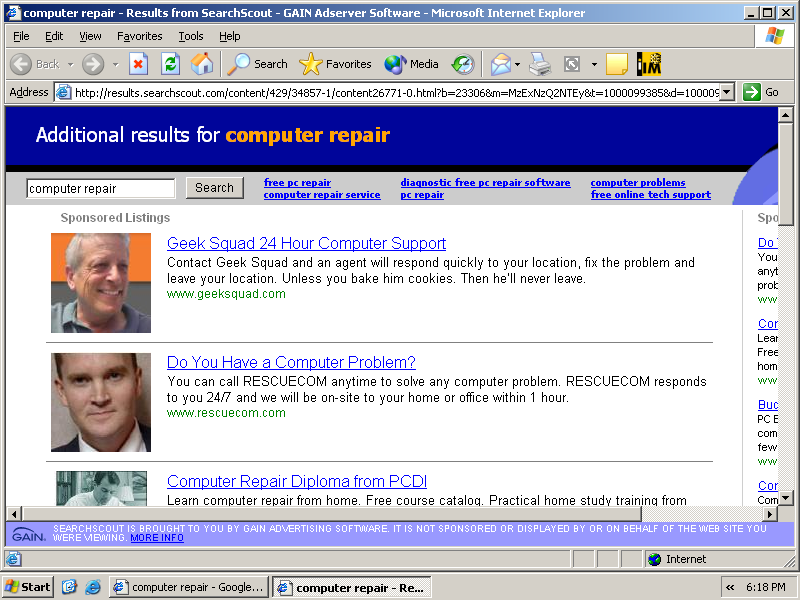Open Geek Squad 24 Hour Computer Support

click(x=307, y=243)
